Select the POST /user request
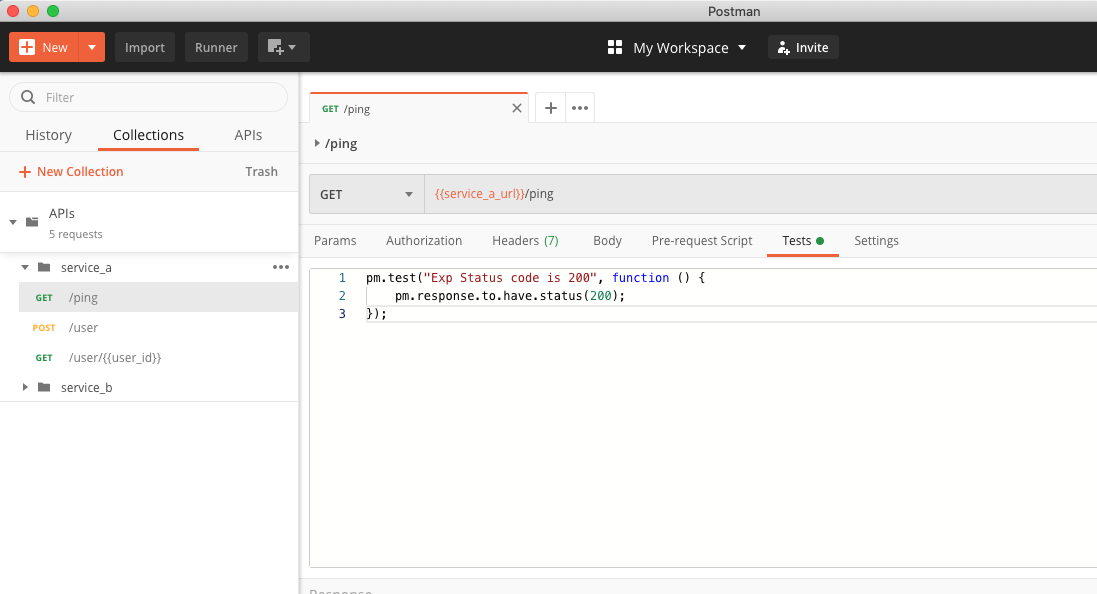The width and height of the screenshot is (1097, 594). (83, 327)
